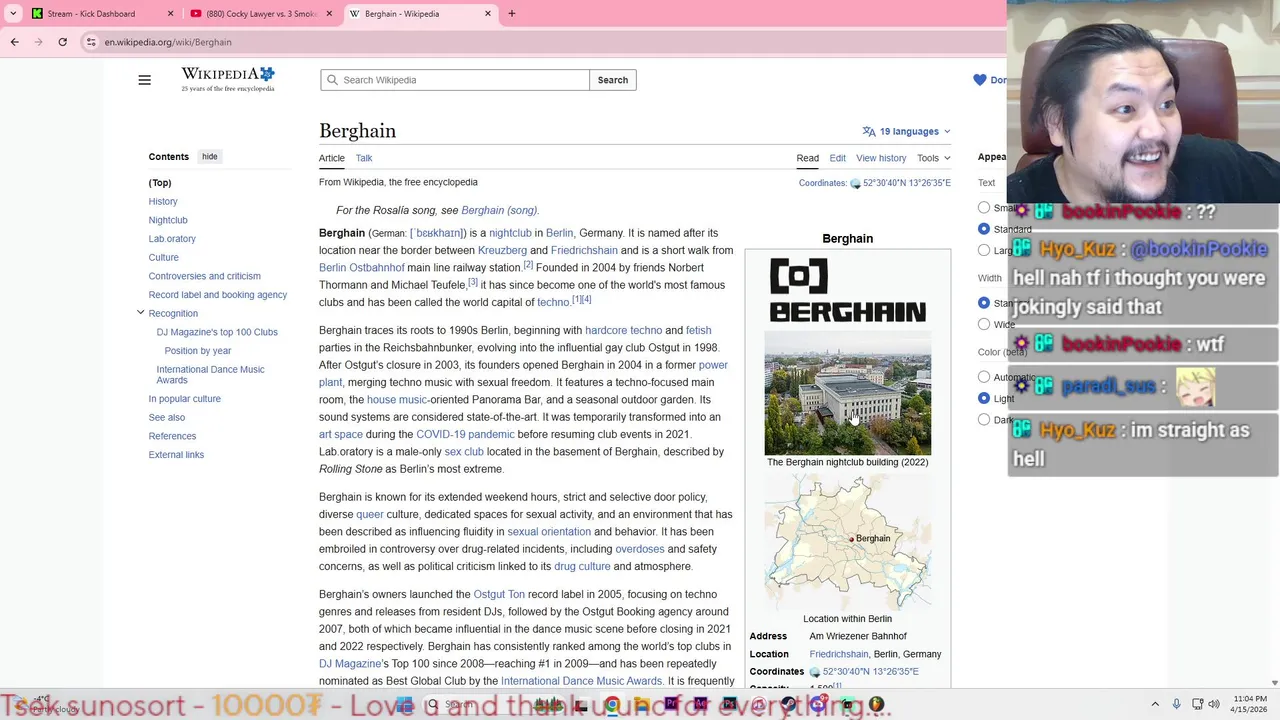Hide the Contents sidebar

click(209, 157)
